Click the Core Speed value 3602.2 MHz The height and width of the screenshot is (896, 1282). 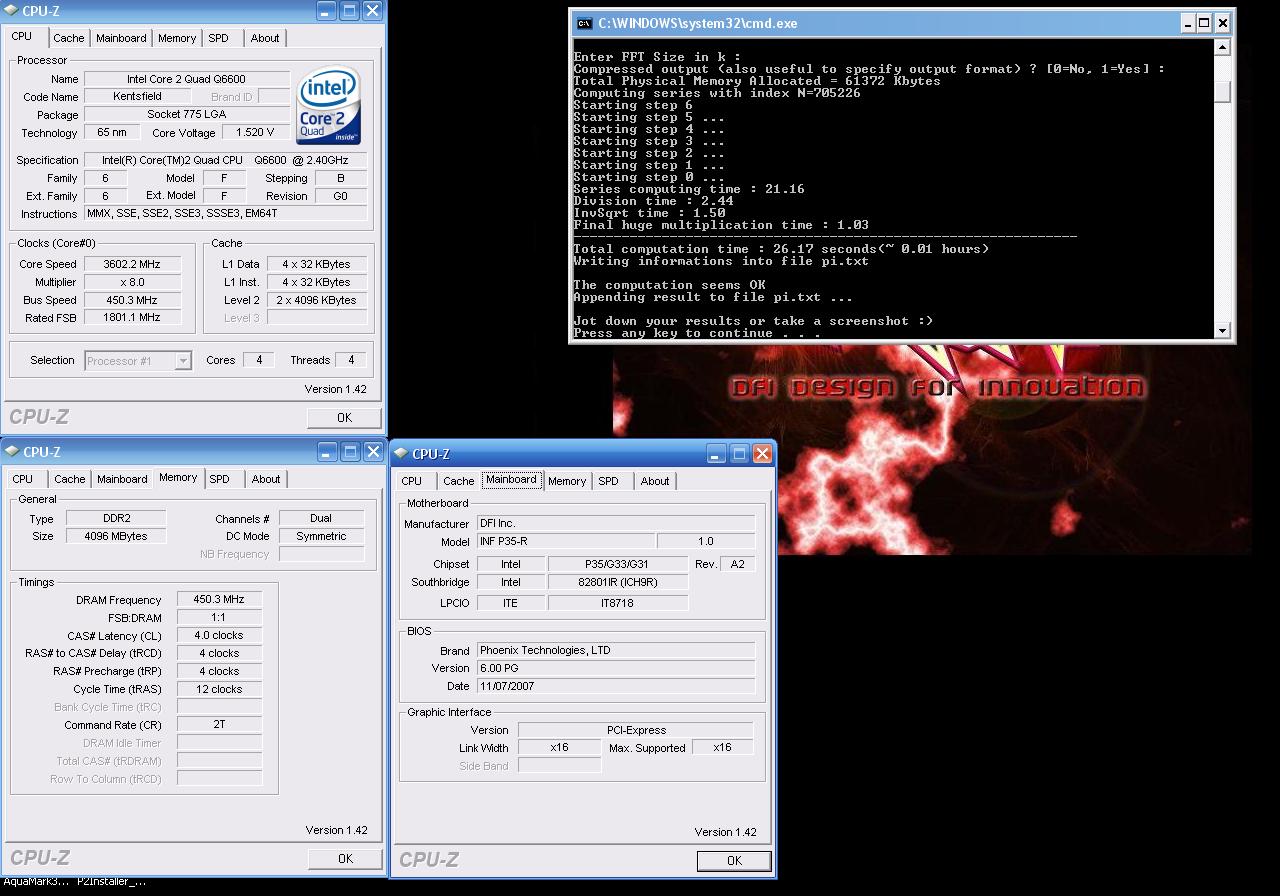[133, 264]
